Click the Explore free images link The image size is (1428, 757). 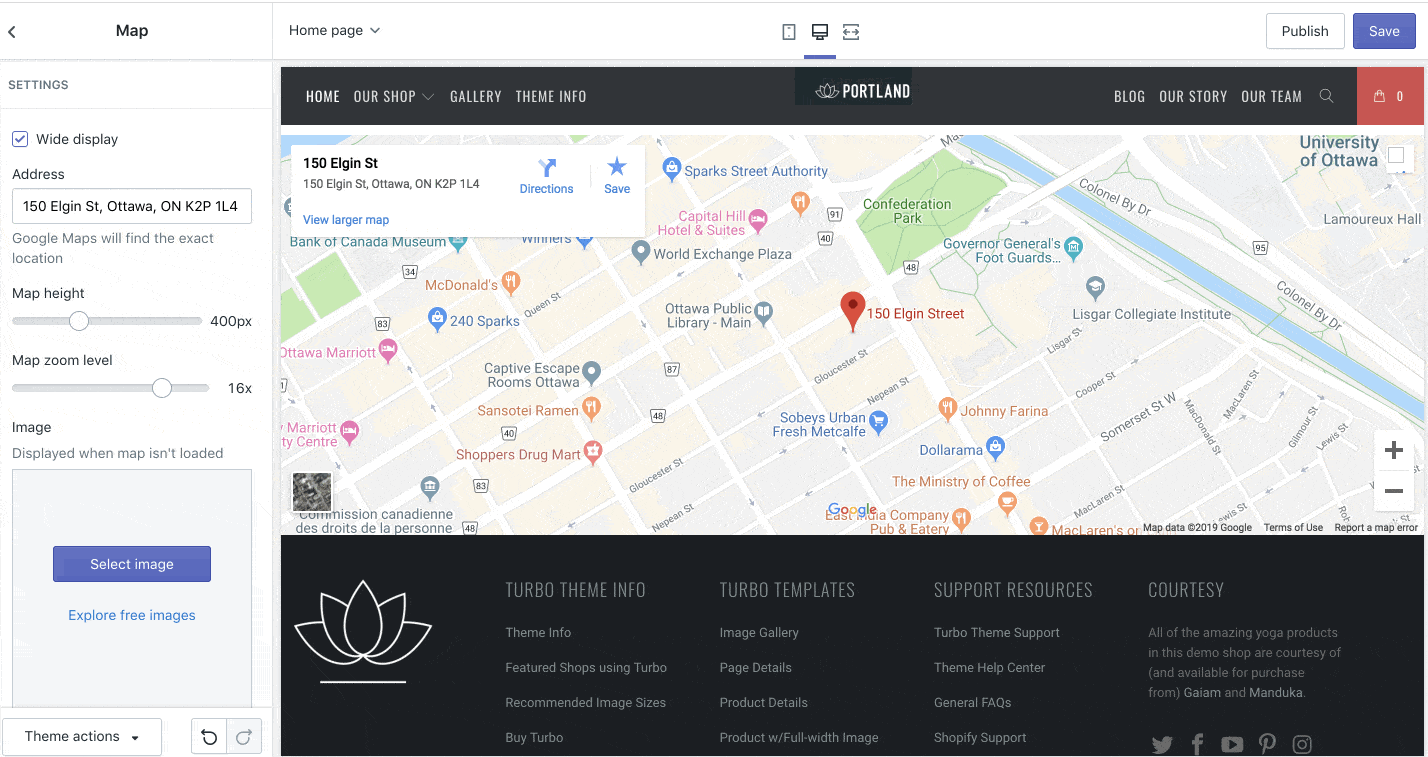click(x=132, y=615)
